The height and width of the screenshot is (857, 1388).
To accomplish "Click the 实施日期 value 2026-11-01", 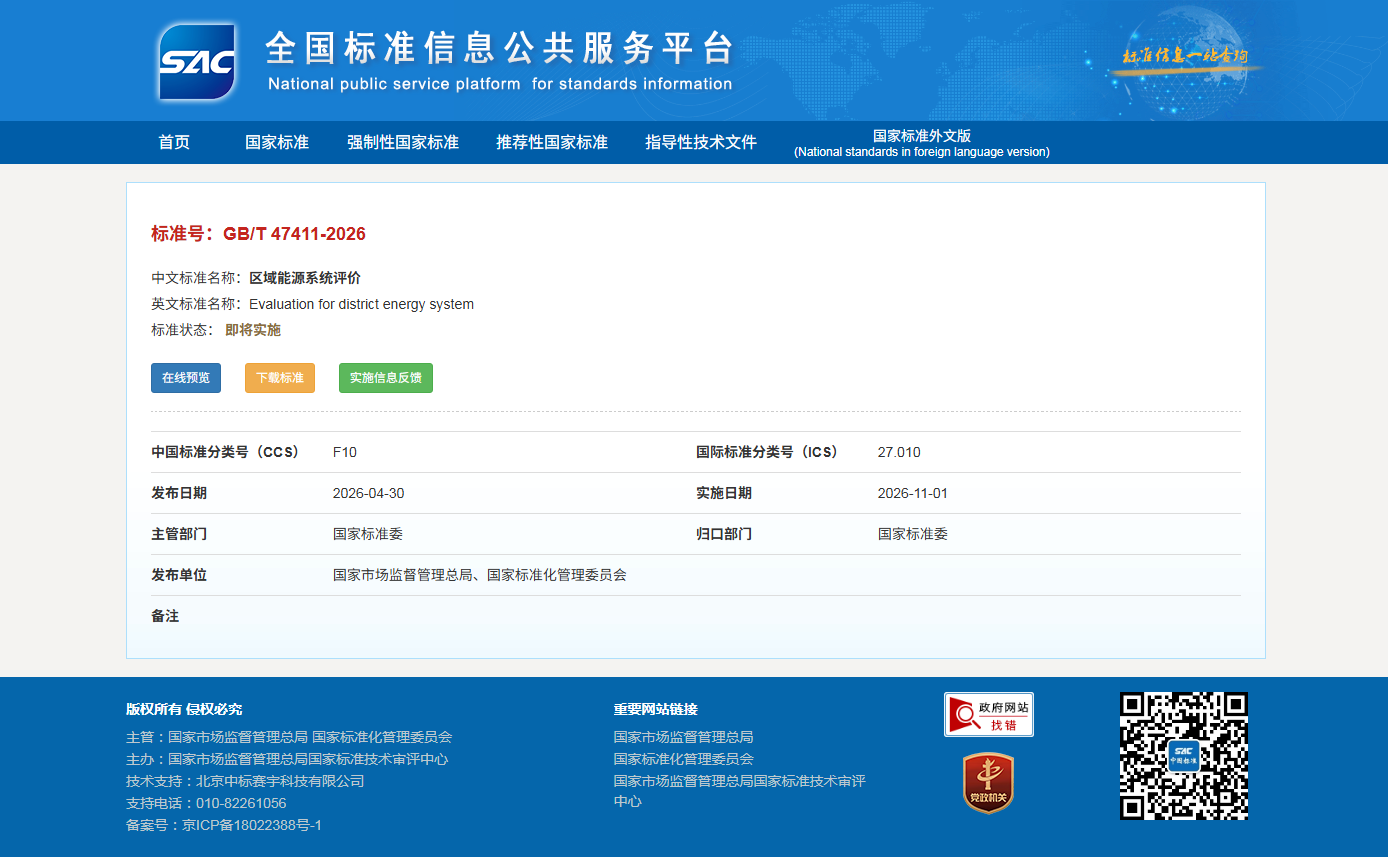I will point(913,493).
